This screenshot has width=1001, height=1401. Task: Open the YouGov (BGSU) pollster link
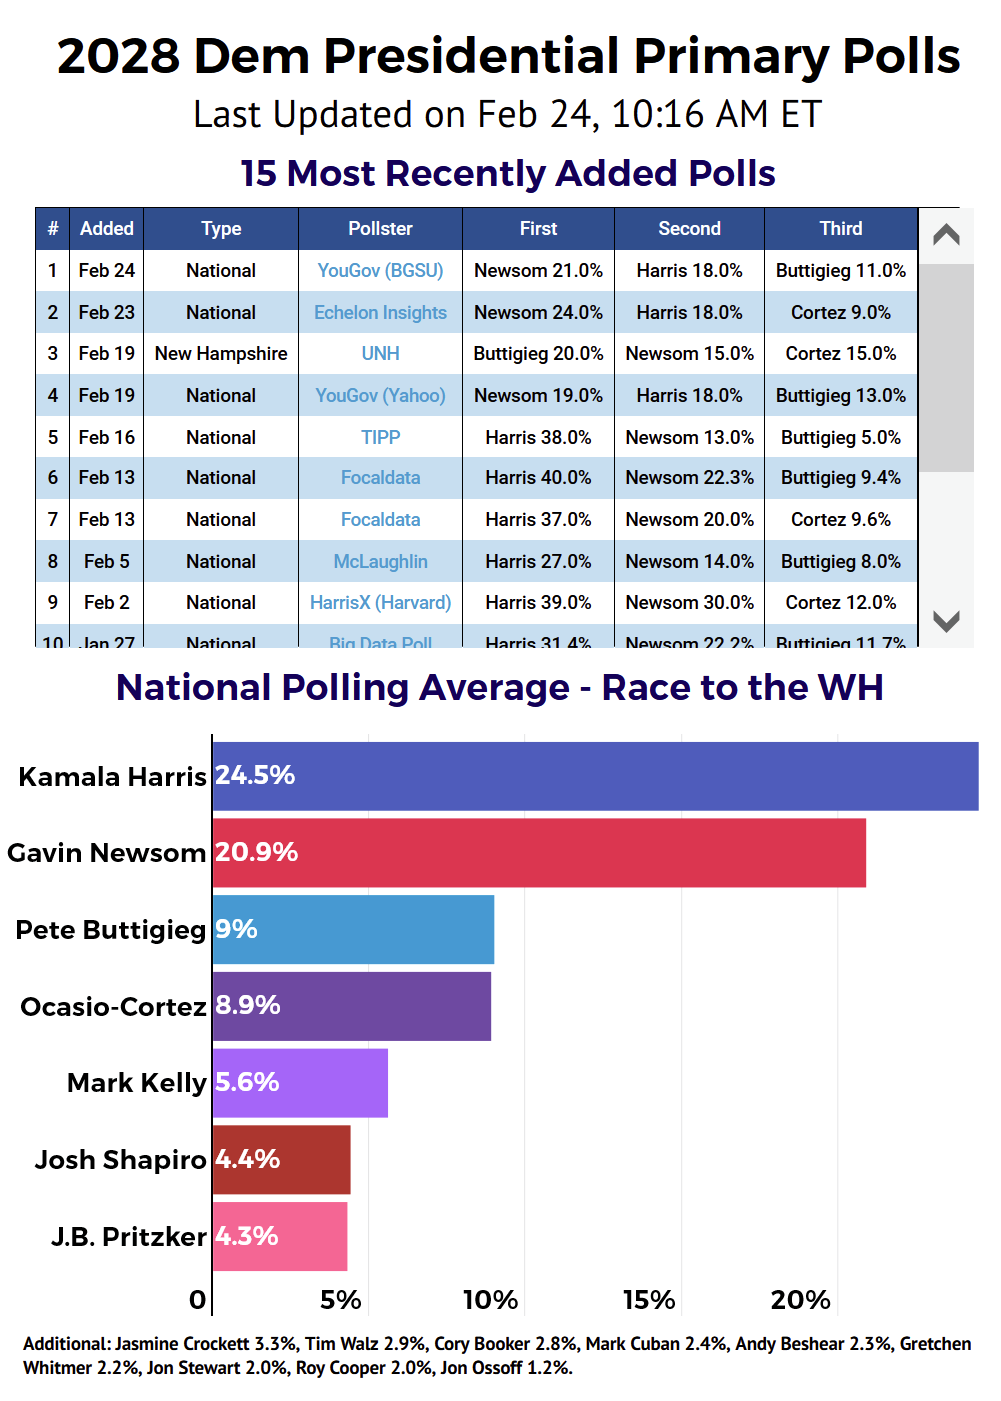click(x=380, y=271)
